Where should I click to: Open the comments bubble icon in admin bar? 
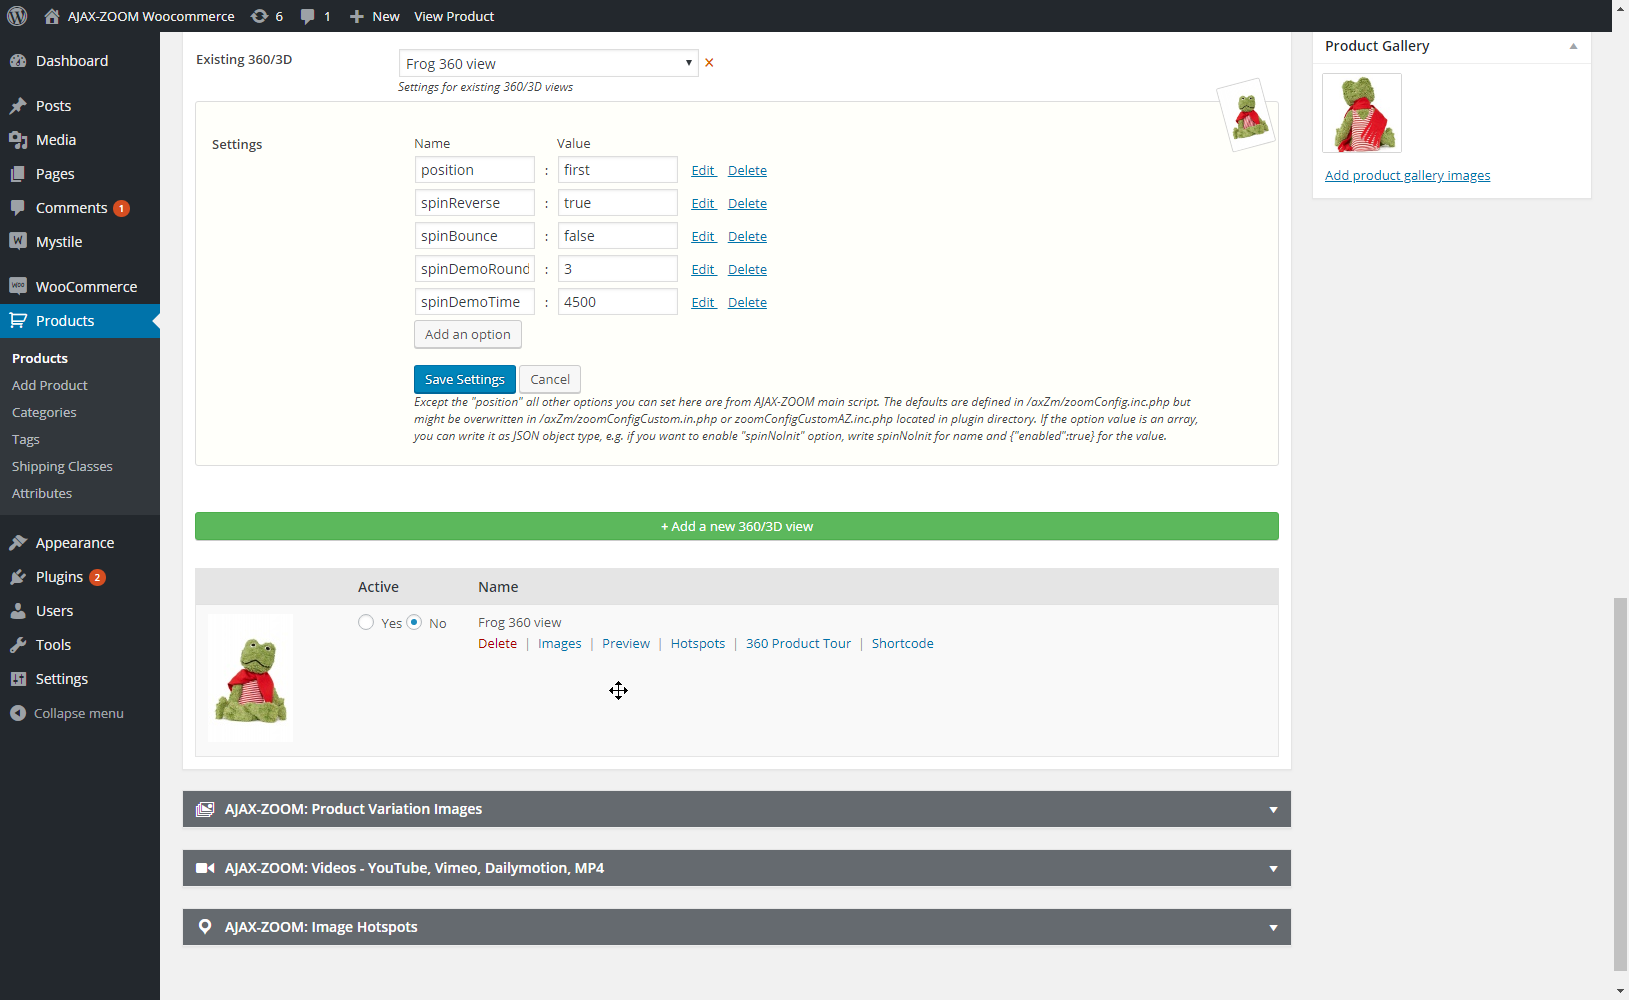pyautogui.click(x=308, y=16)
